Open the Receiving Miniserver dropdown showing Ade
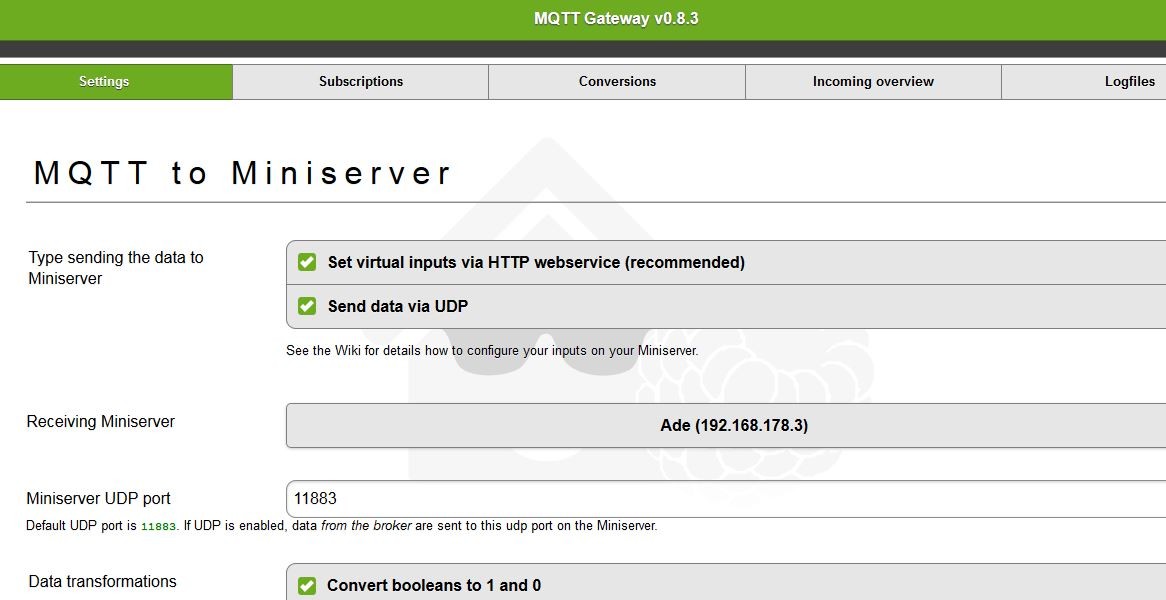The width and height of the screenshot is (1166, 600). click(726, 425)
